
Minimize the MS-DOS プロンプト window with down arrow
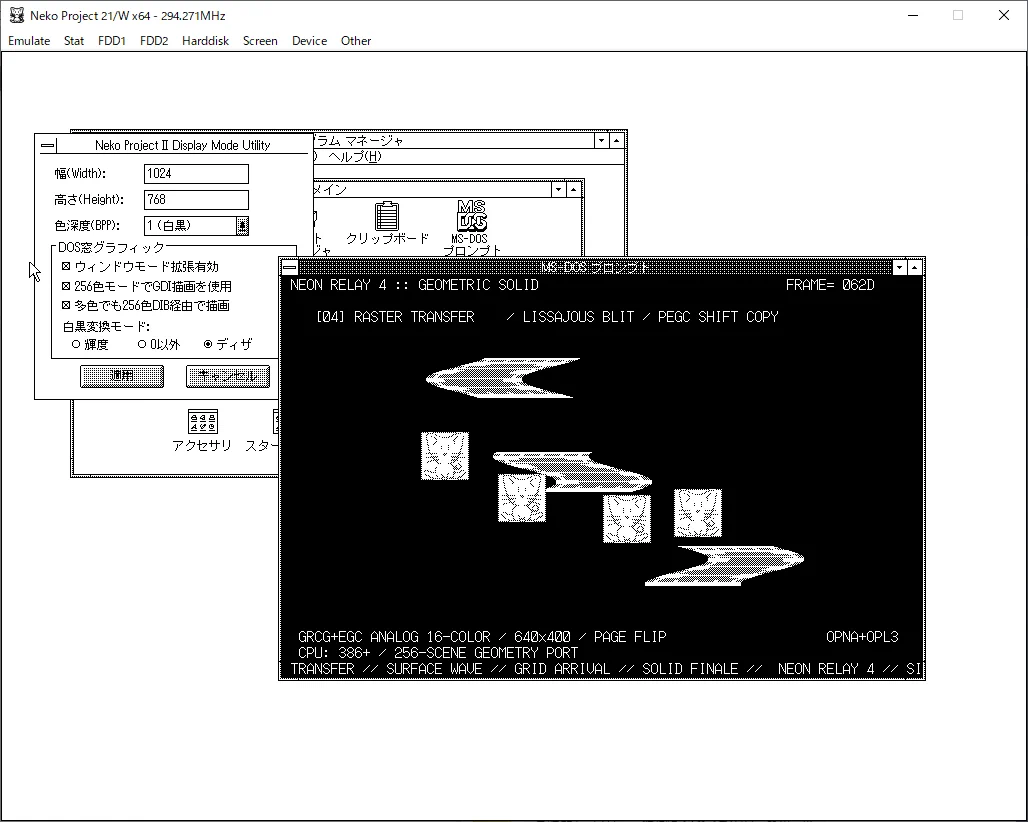(900, 267)
